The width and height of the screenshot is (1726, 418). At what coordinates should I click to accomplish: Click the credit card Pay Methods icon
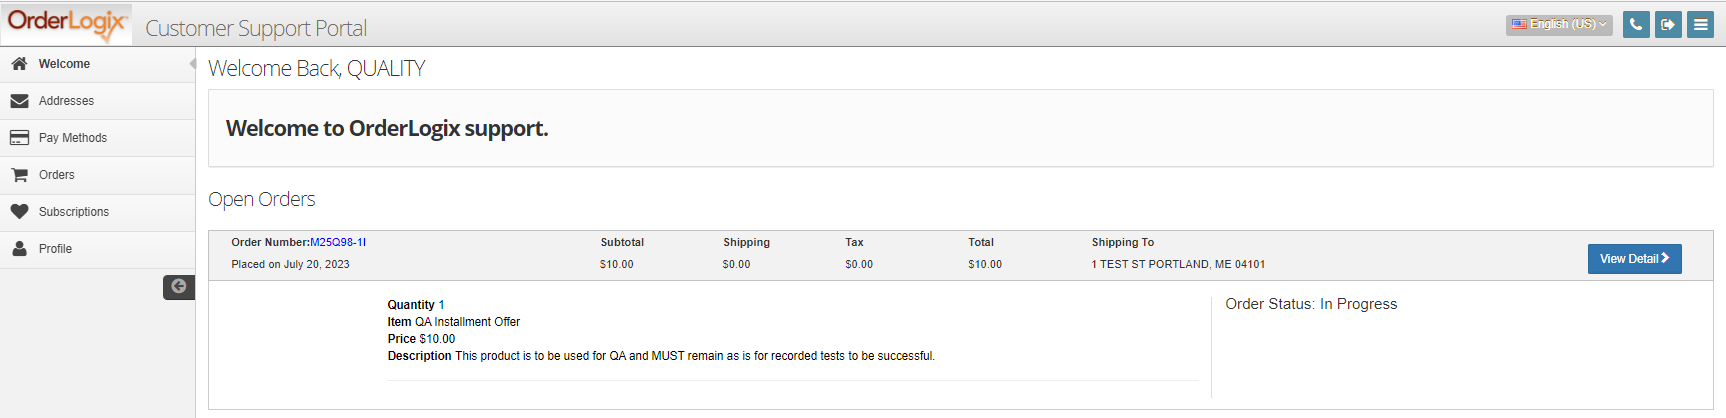pos(19,138)
